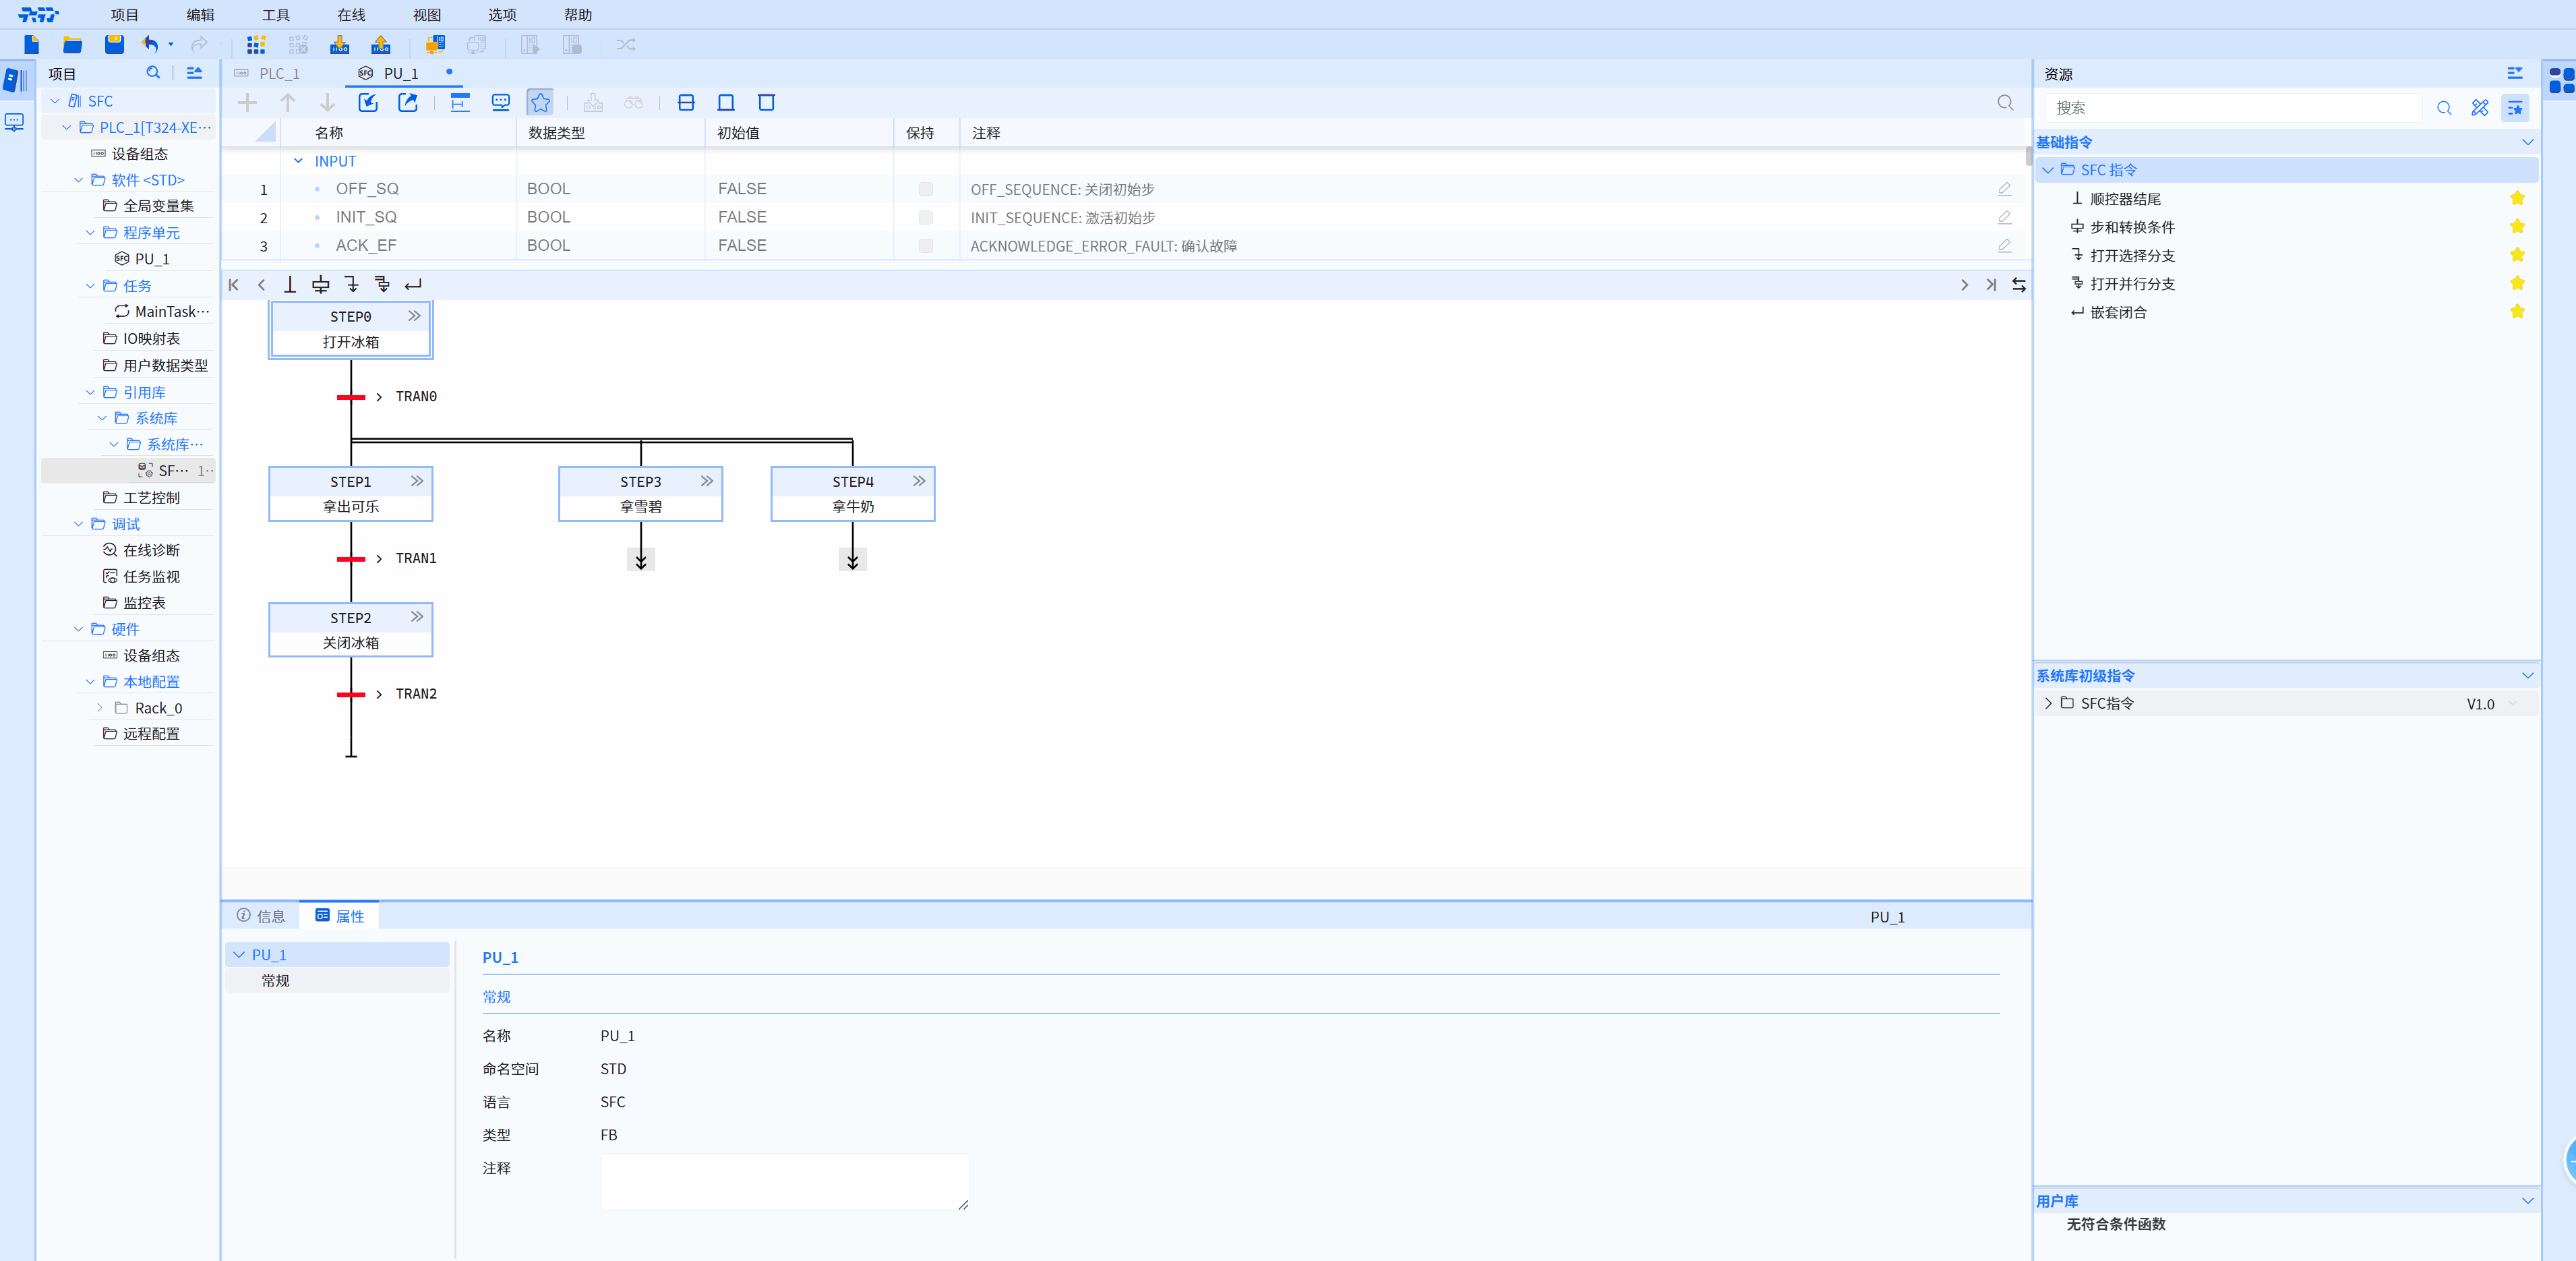
Task: Switch to the 信息 tab
Action: pos(261,916)
